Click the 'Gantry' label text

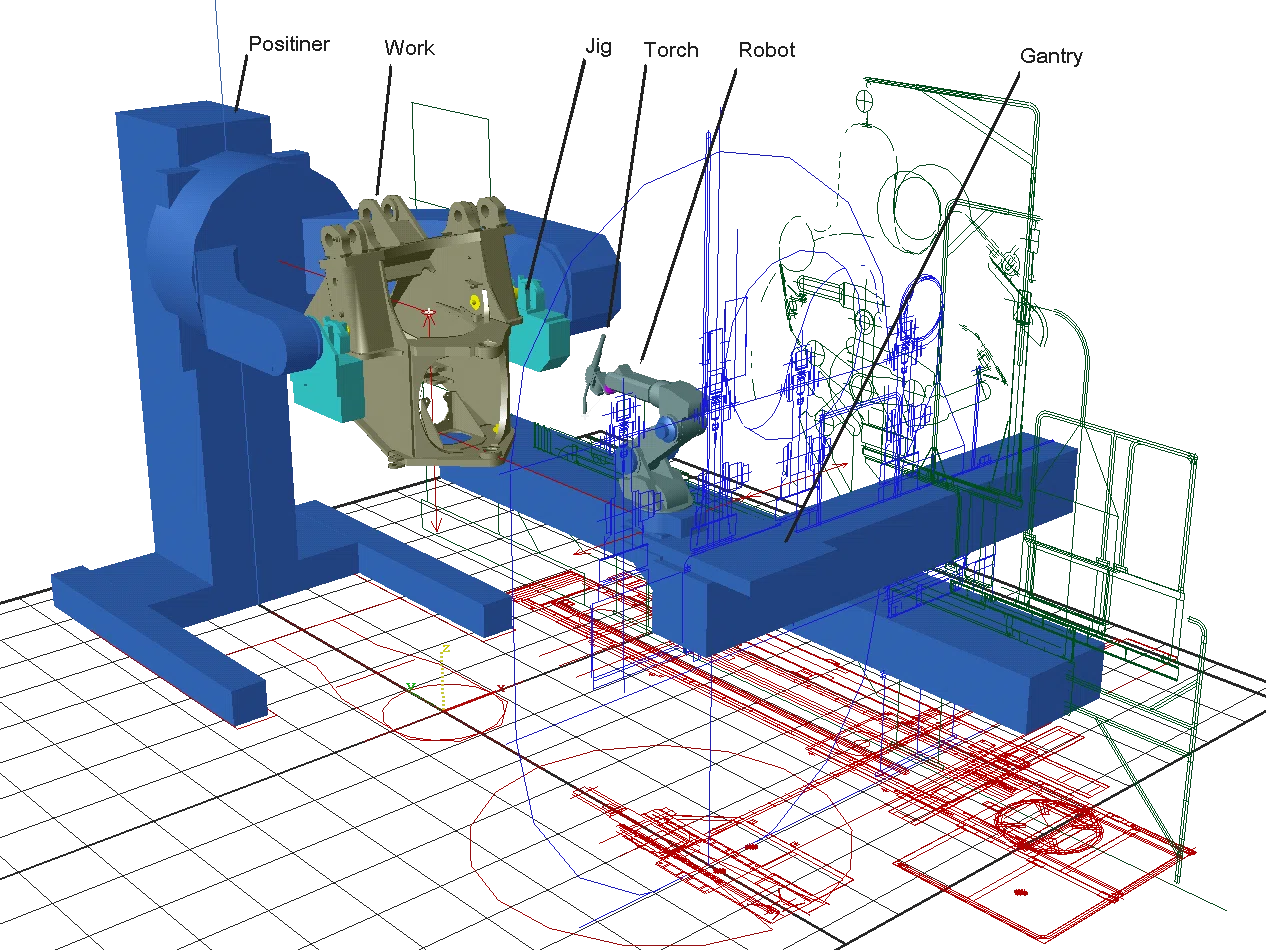click(x=1051, y=56)
